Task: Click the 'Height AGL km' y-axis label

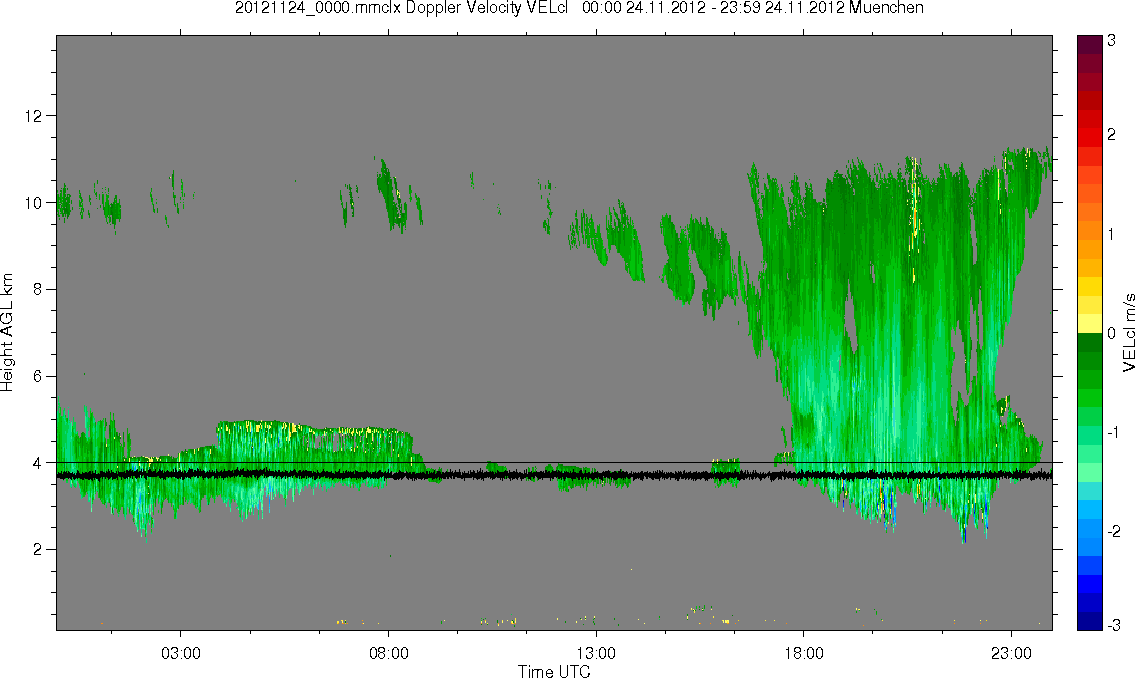Action: point(7,333)
